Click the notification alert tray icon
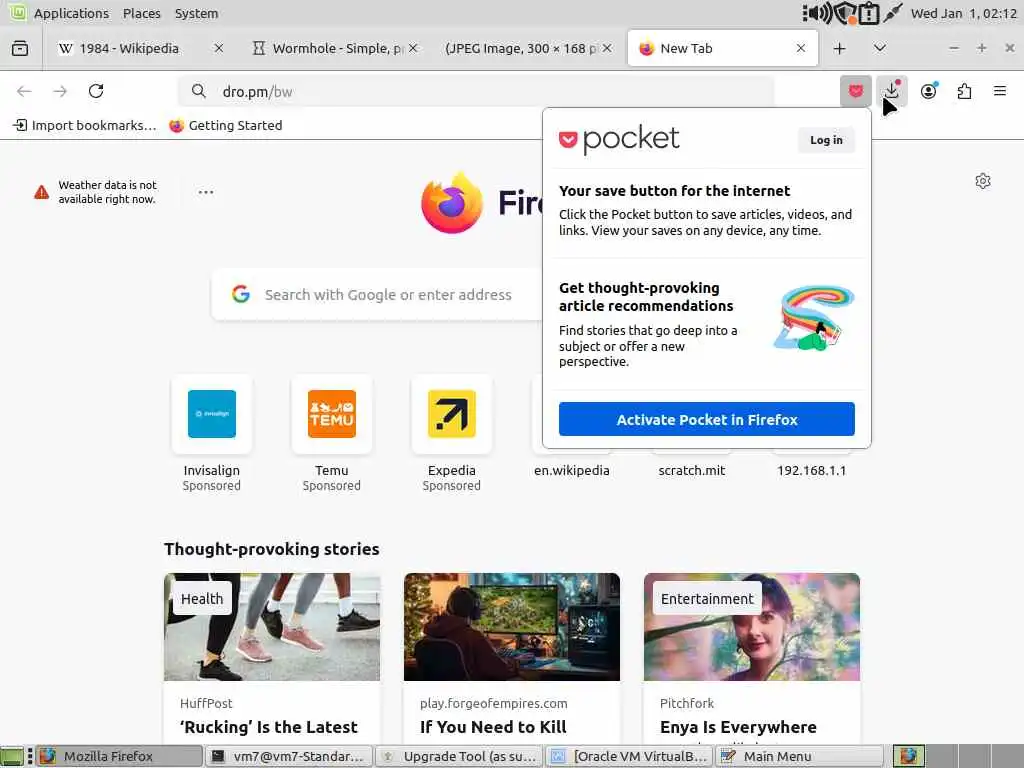Viewport: 1024px width, 768px height. click(x=869, y=13)
